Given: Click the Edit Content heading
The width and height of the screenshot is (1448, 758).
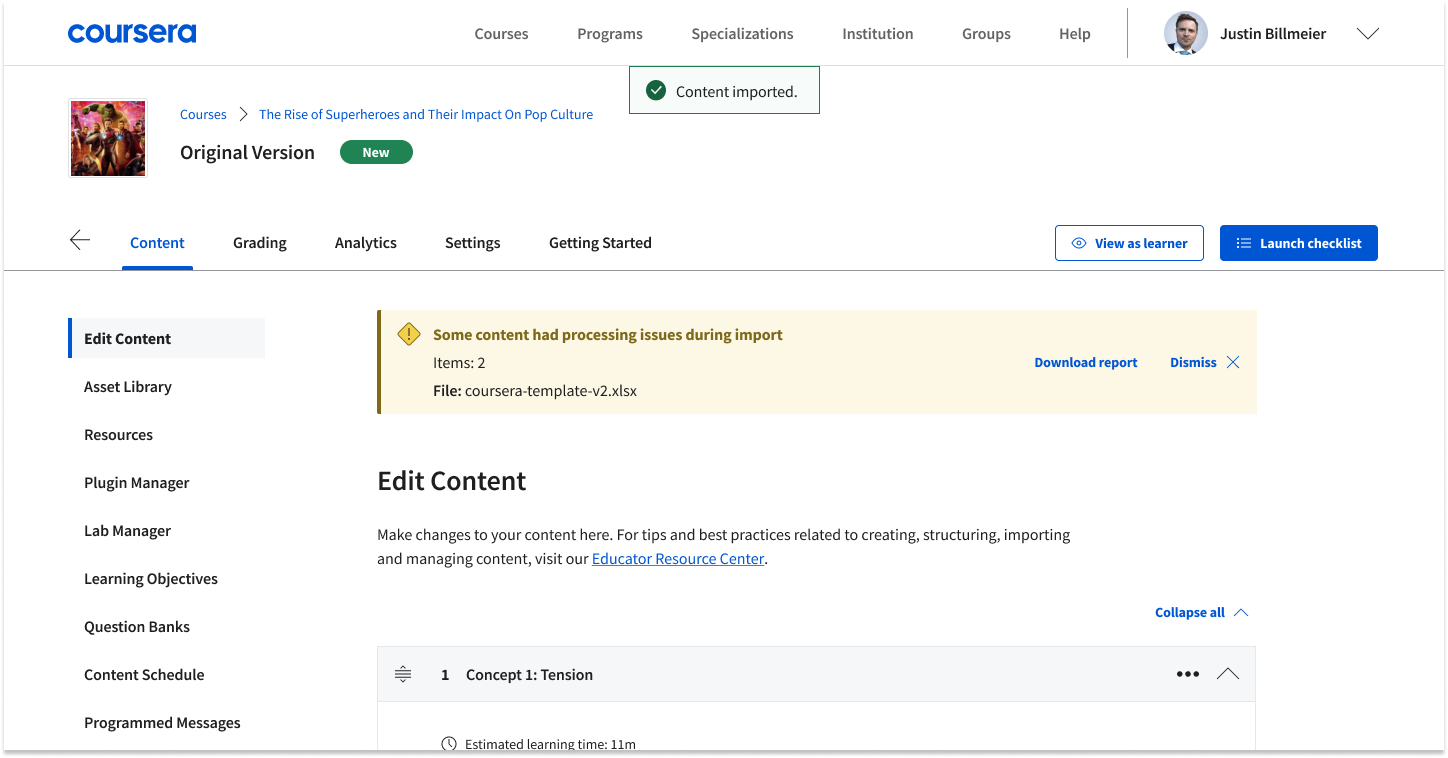Looking at the screenshot, I should tap(452, 481).
